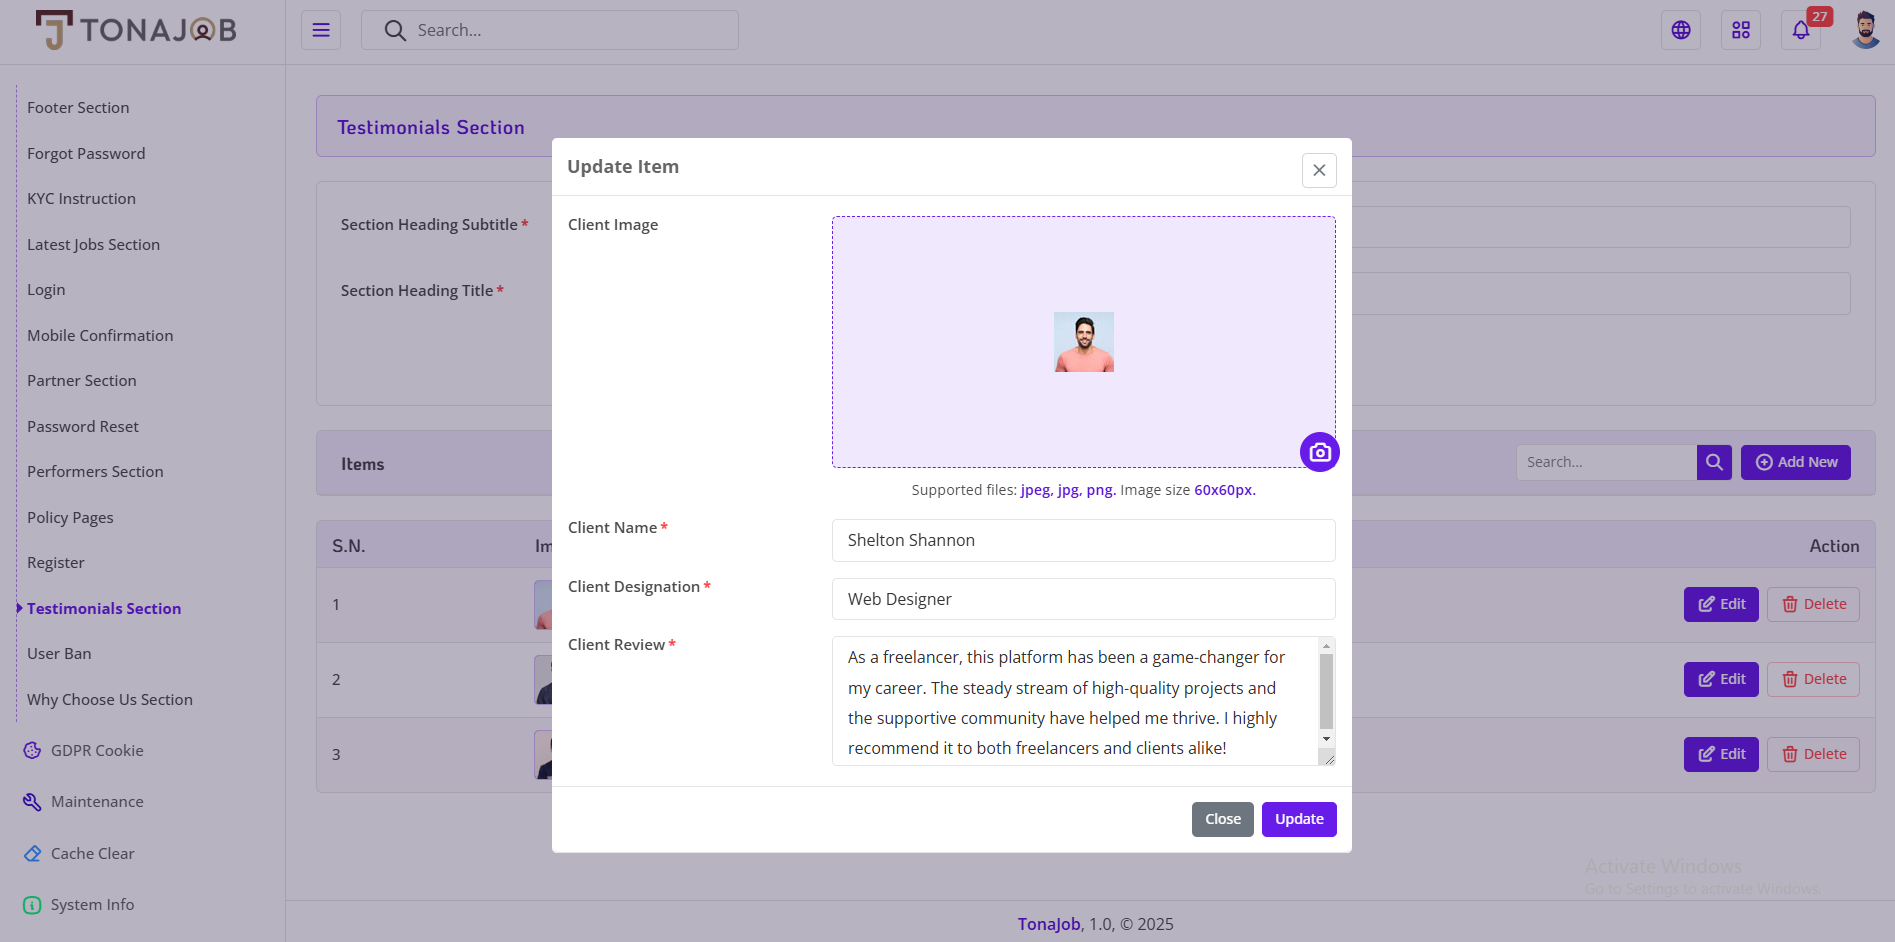This screenshot has height=942, width=1895.
Task: Open System Info in the sidebar
Action: (x=92, y=905)
